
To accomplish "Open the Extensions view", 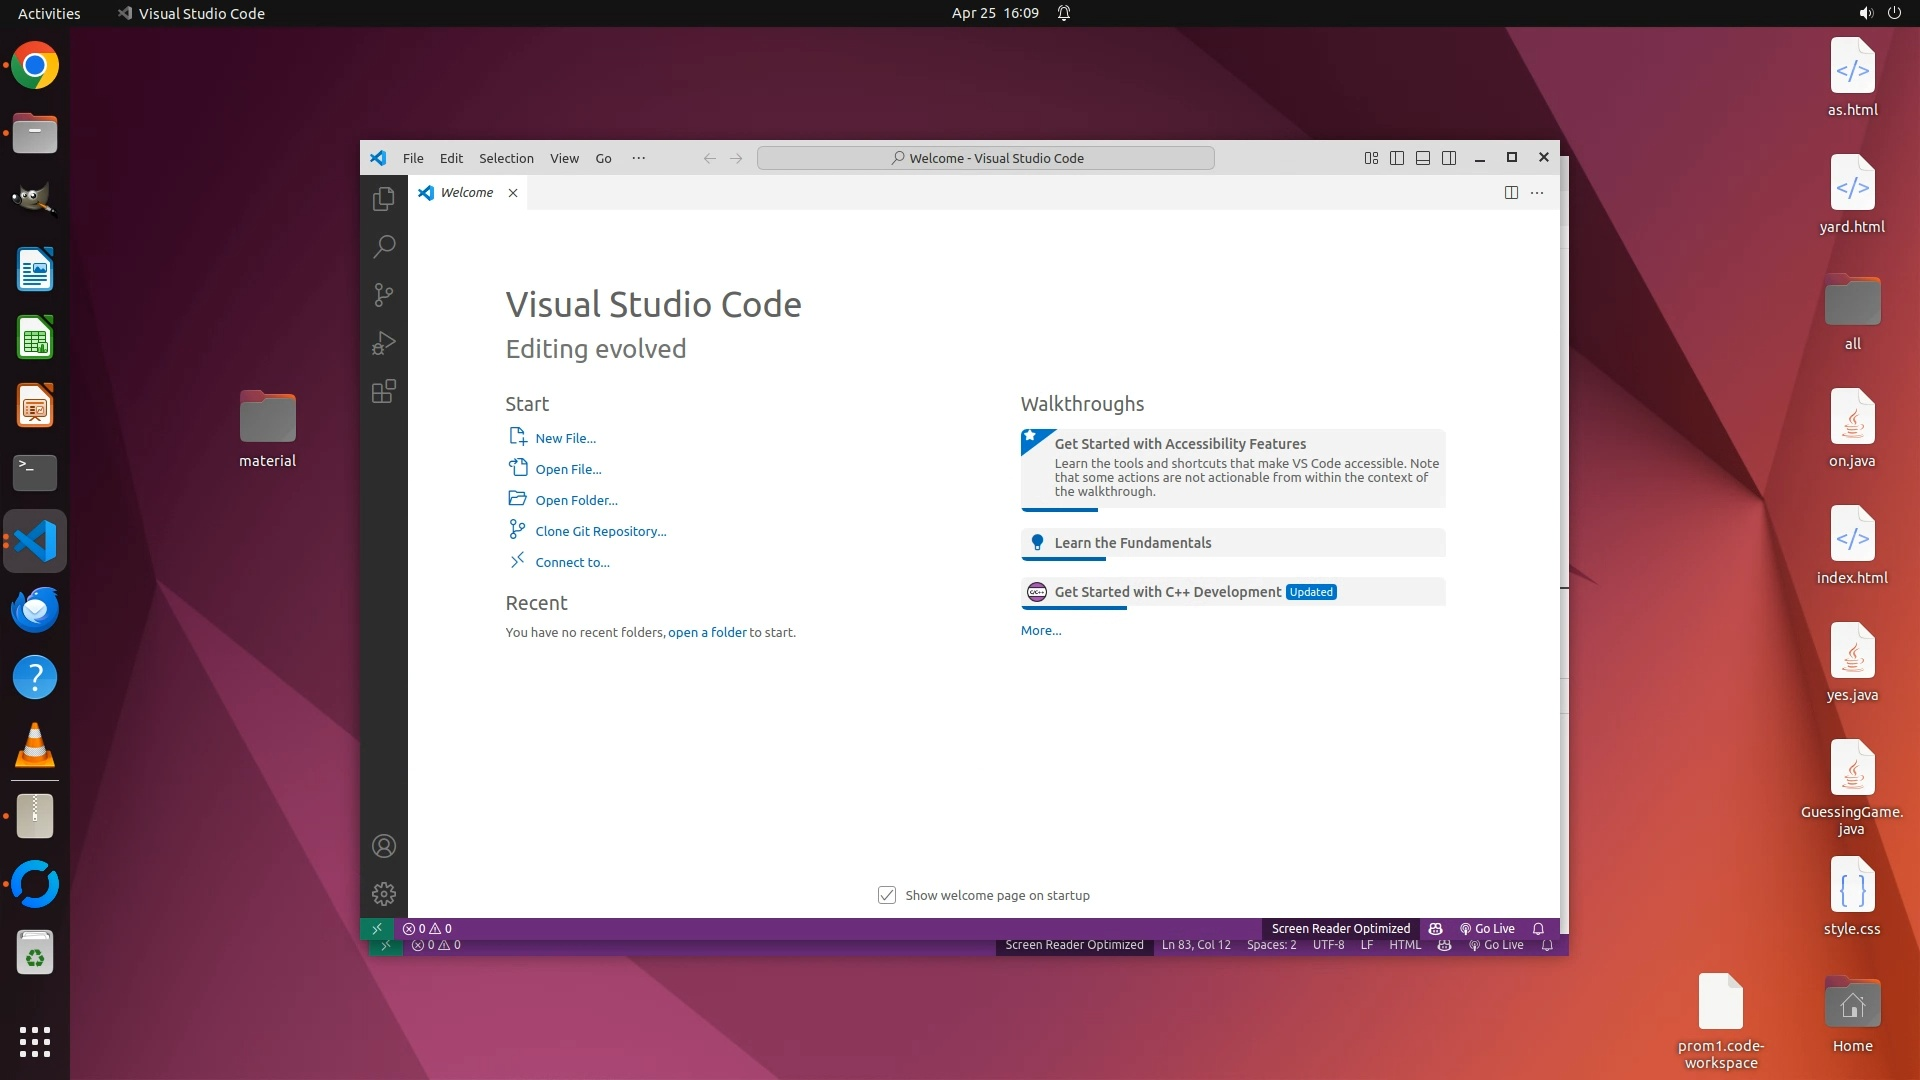I will click(383, 391).
